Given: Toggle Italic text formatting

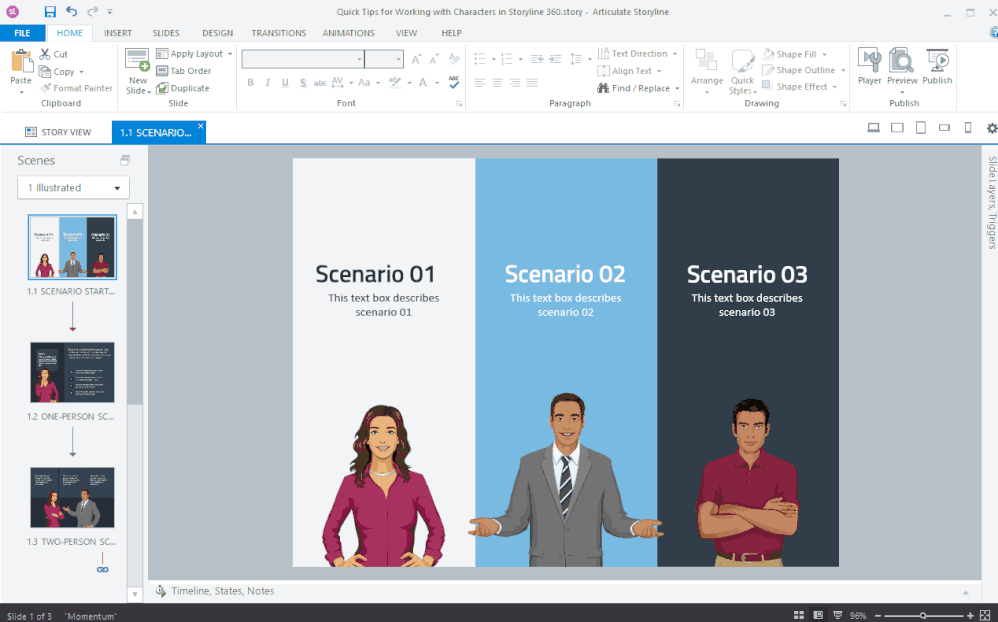Looking at the screenshot, I should point(267,83).
